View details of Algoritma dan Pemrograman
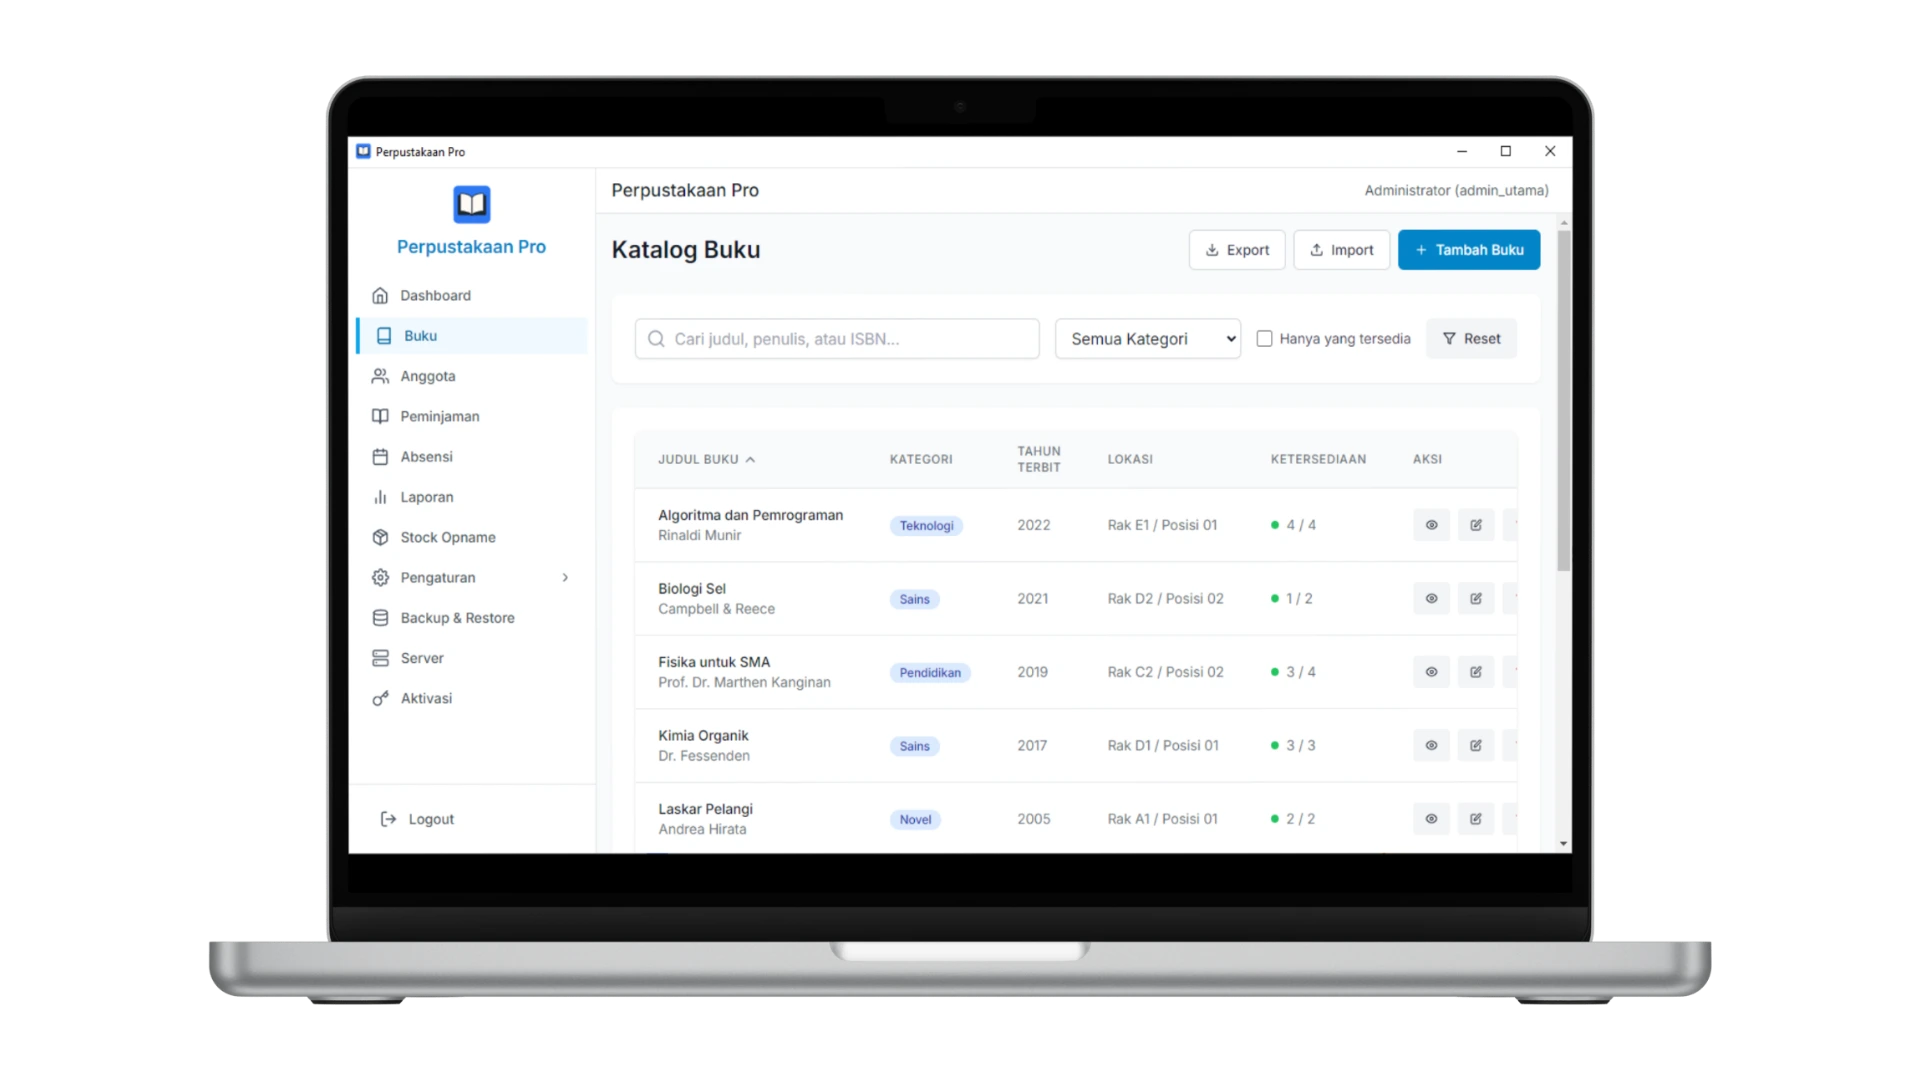 (x=1431, y=525)
